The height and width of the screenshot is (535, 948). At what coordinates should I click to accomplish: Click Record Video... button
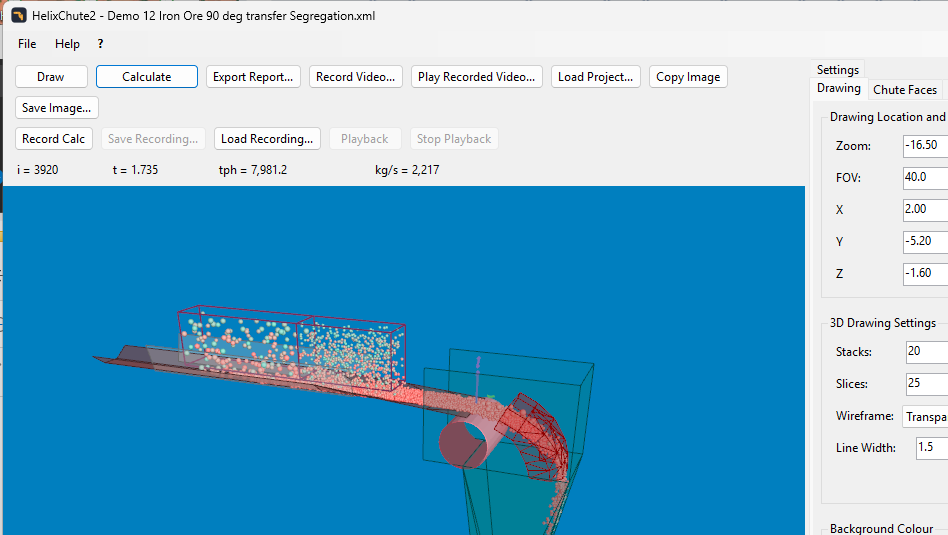356,77
